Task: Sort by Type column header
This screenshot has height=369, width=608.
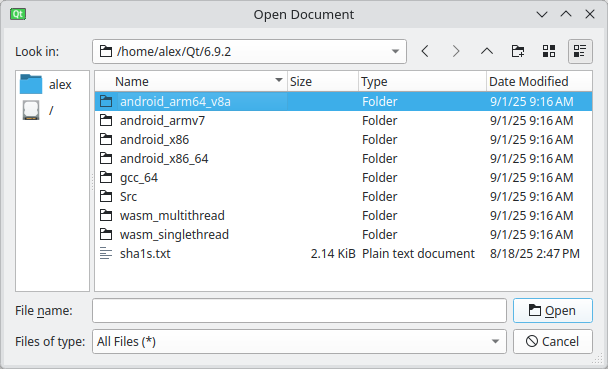Action: pos(422,81)
